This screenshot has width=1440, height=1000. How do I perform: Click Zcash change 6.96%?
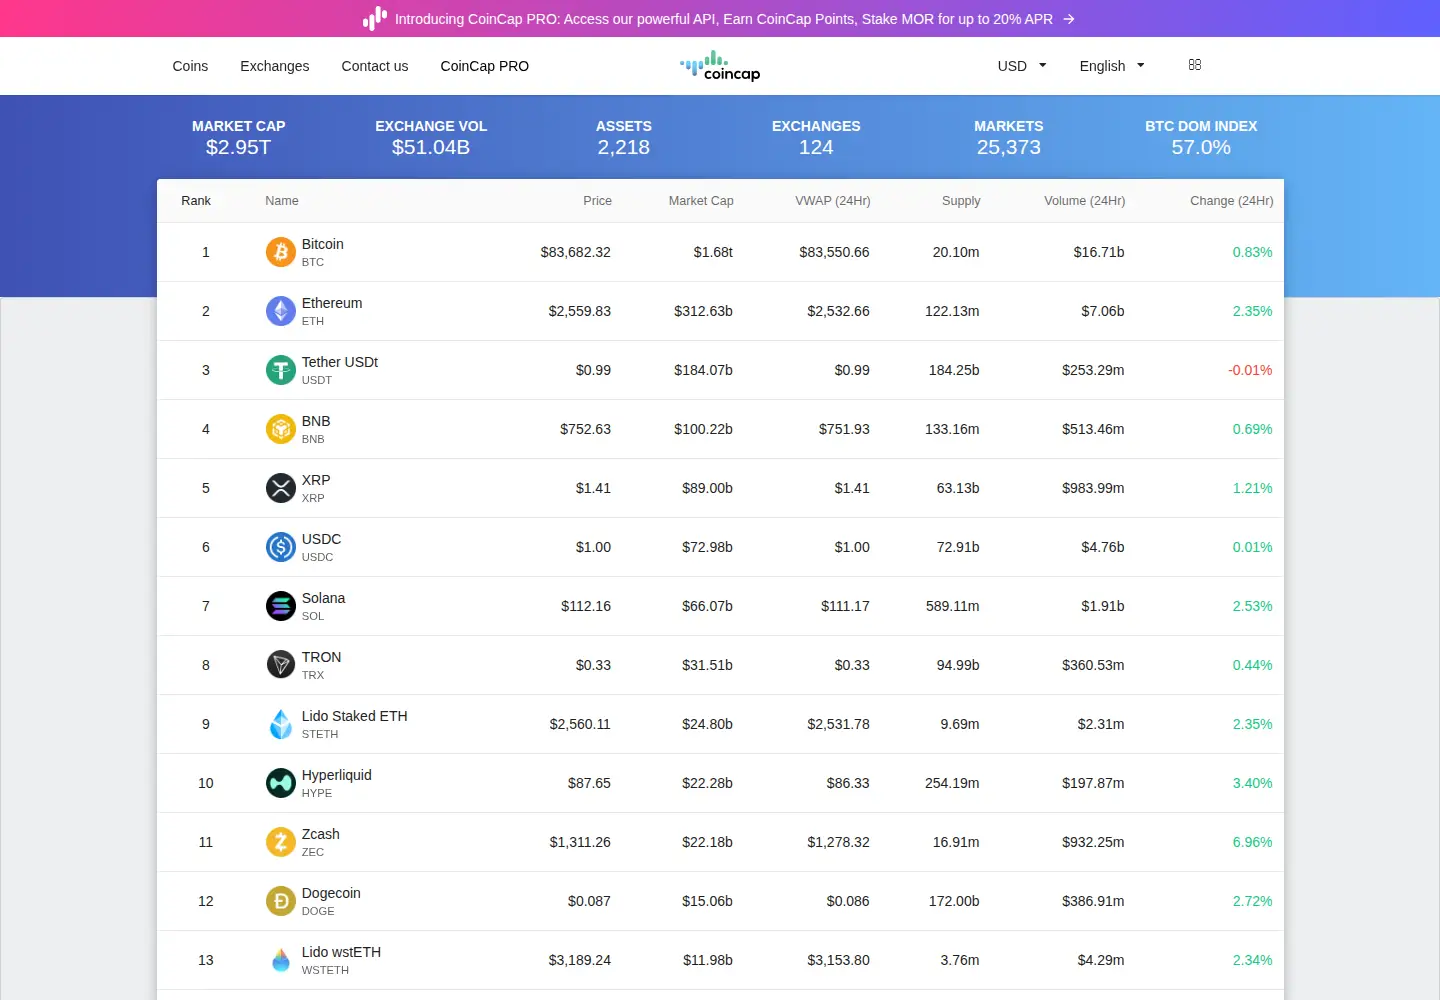(x=1252, y=842)
